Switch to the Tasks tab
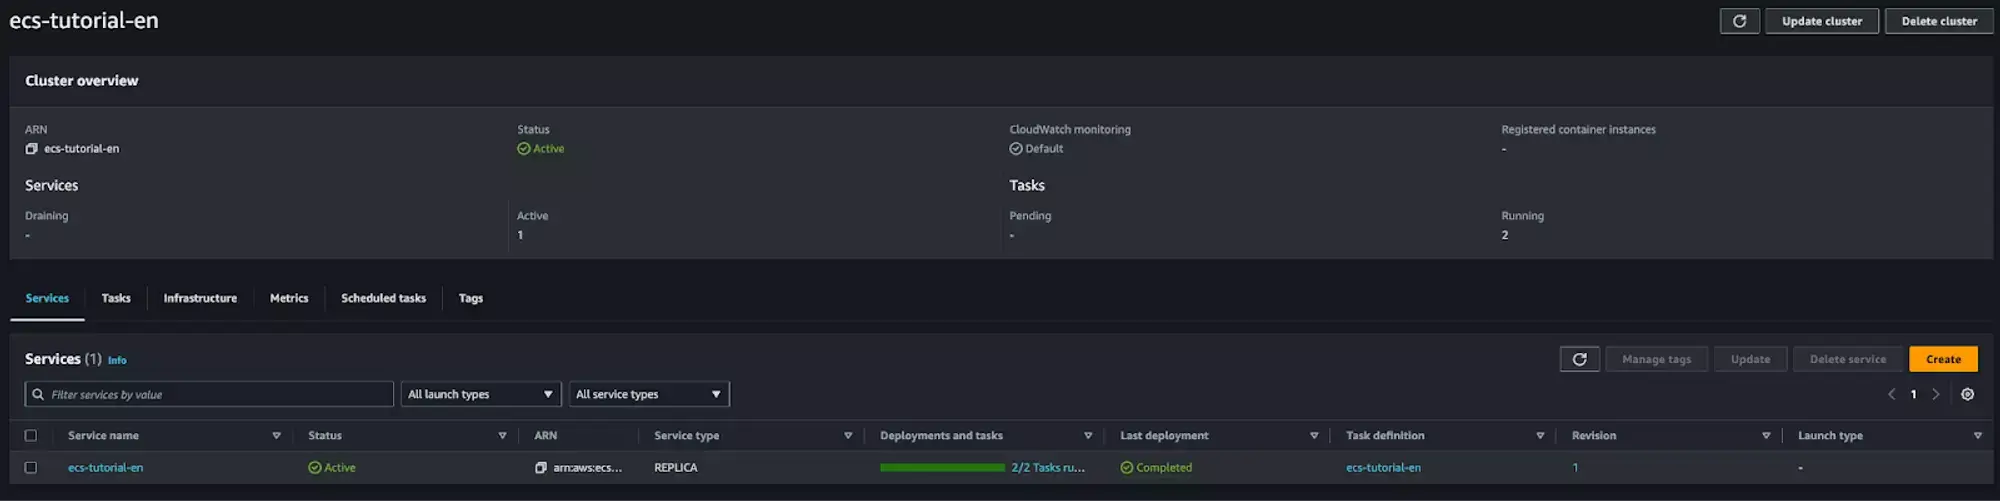The image size is (2000, 501). 116,298
